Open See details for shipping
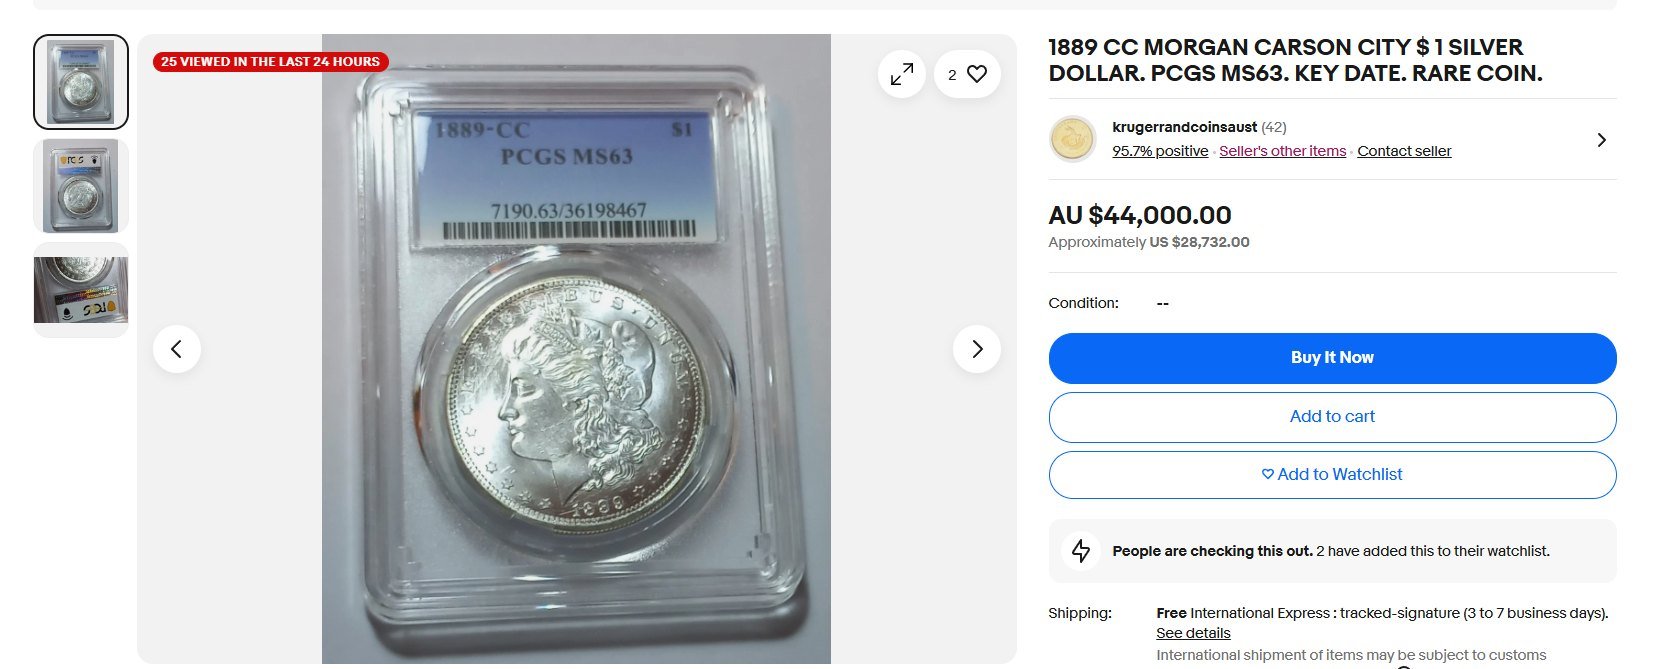The image size is (1671, 669). point(1193,633)
